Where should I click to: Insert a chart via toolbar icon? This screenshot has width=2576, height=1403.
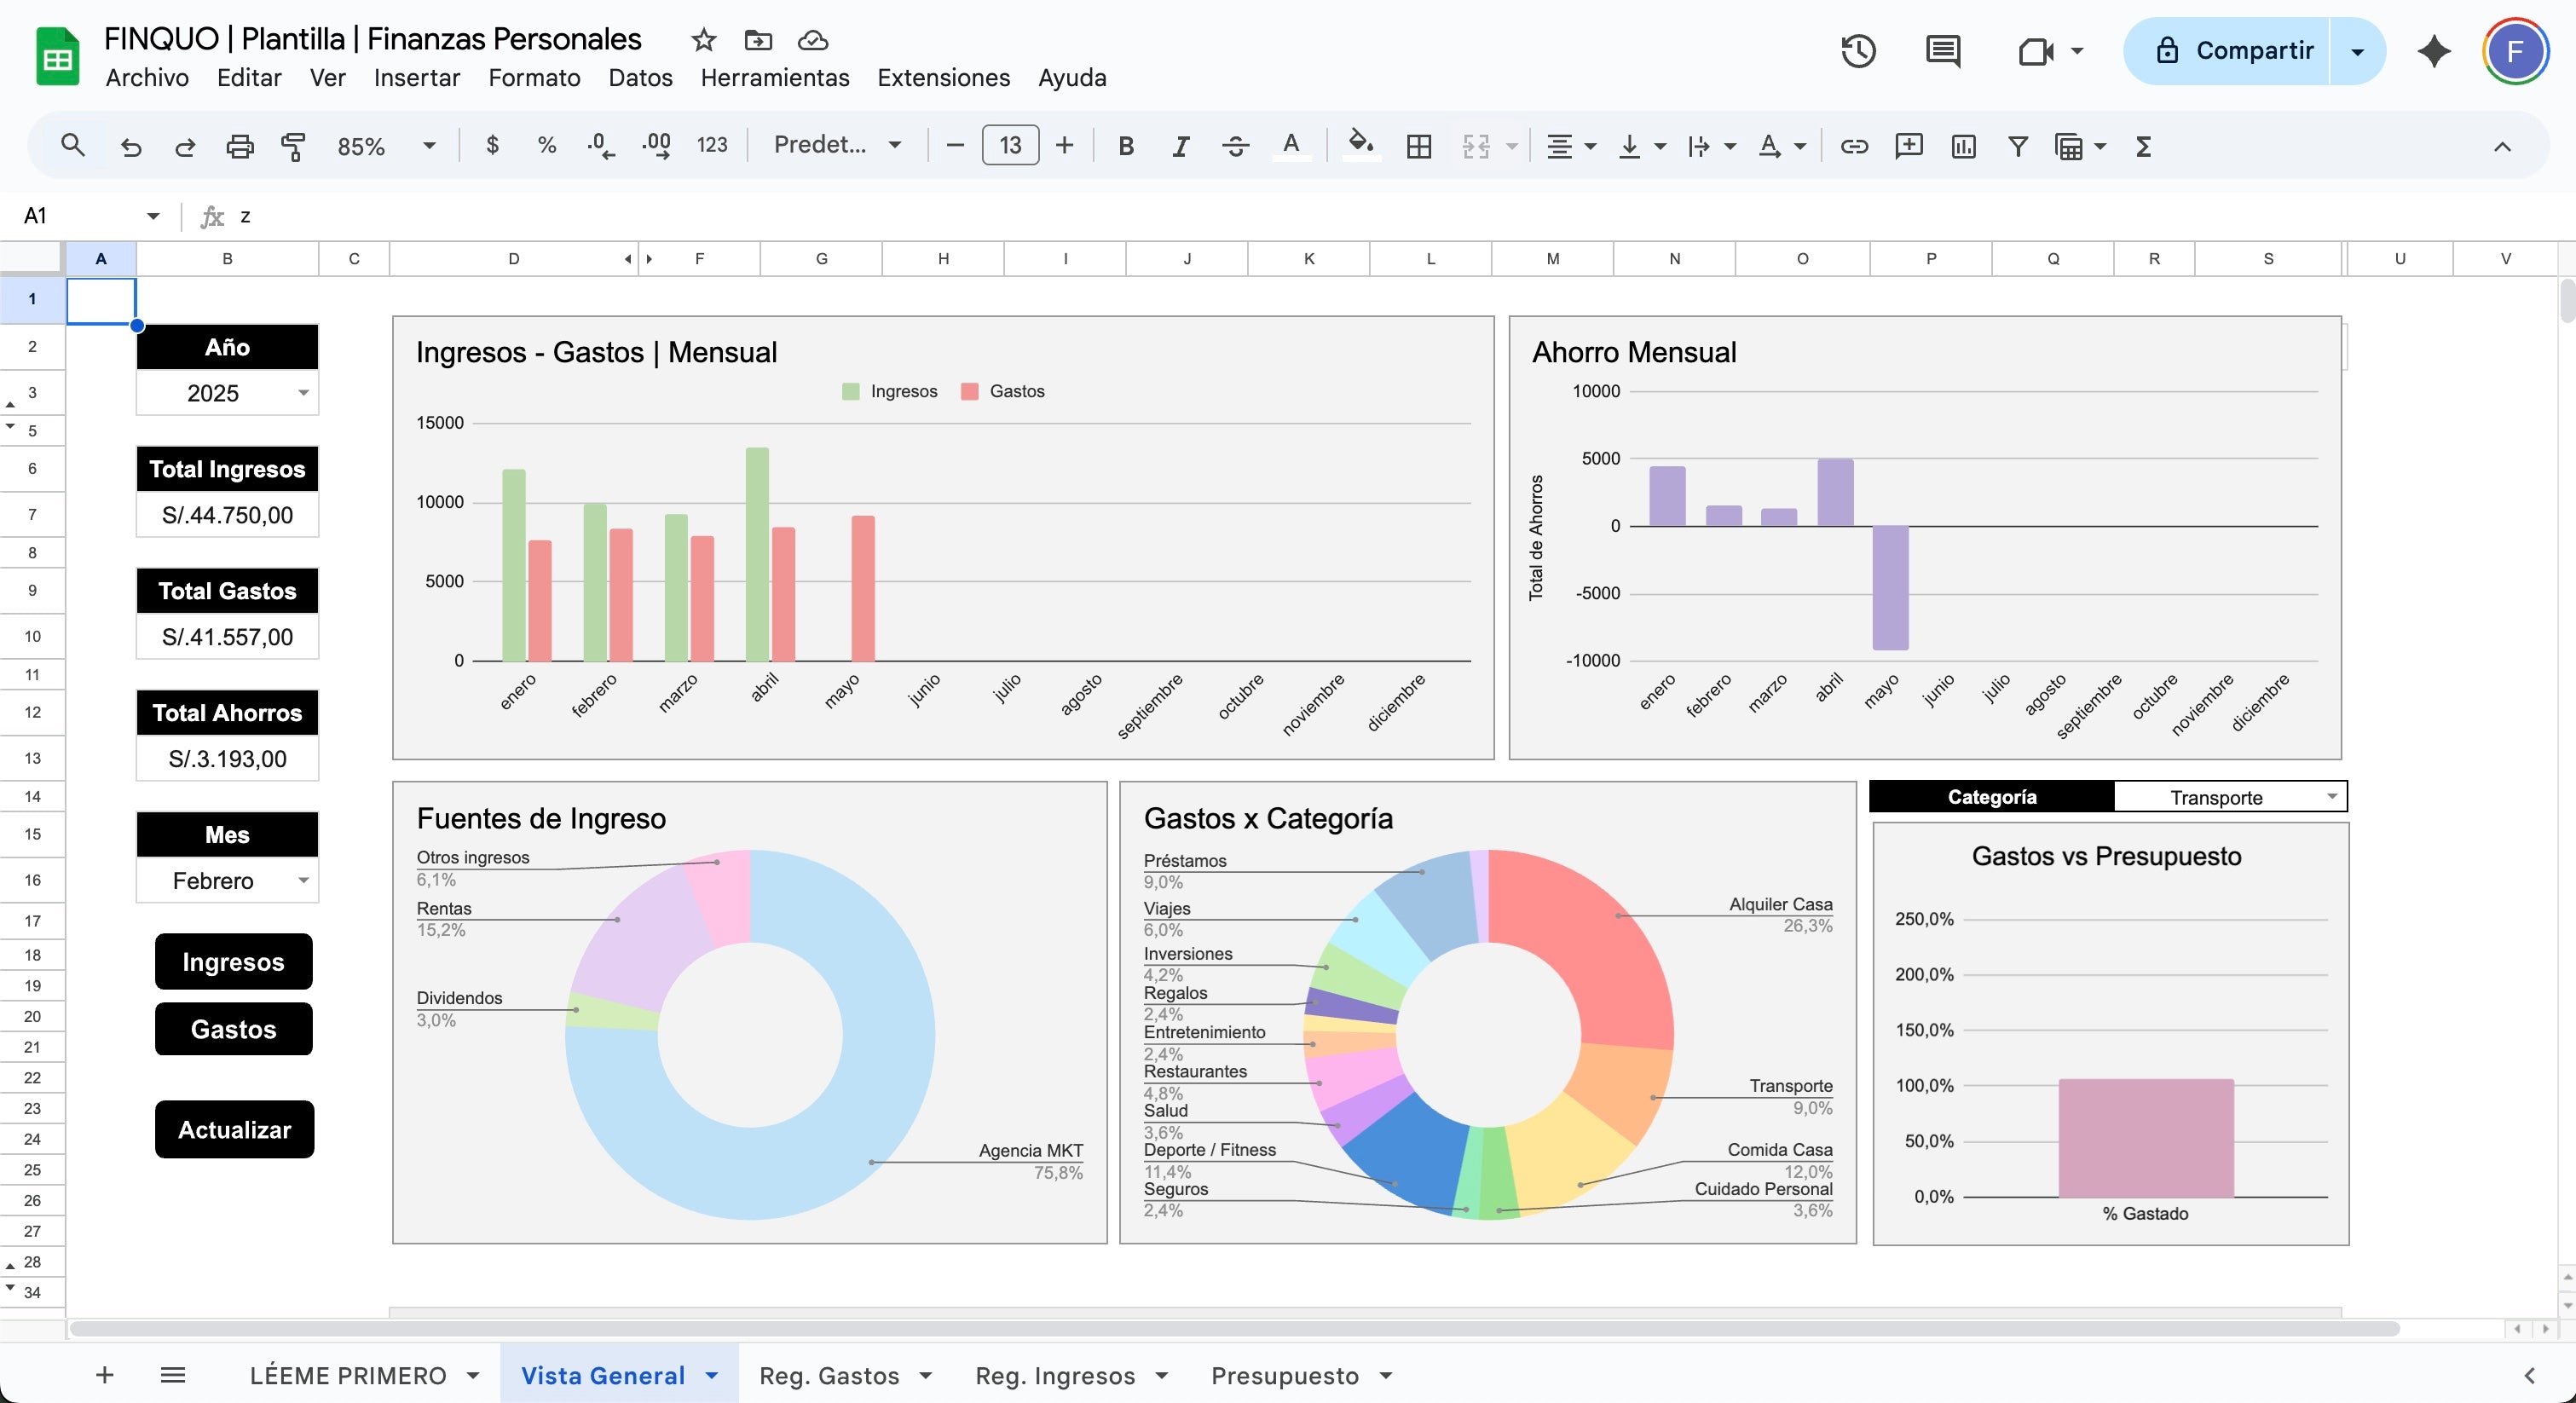click(x=1963, y=146)
